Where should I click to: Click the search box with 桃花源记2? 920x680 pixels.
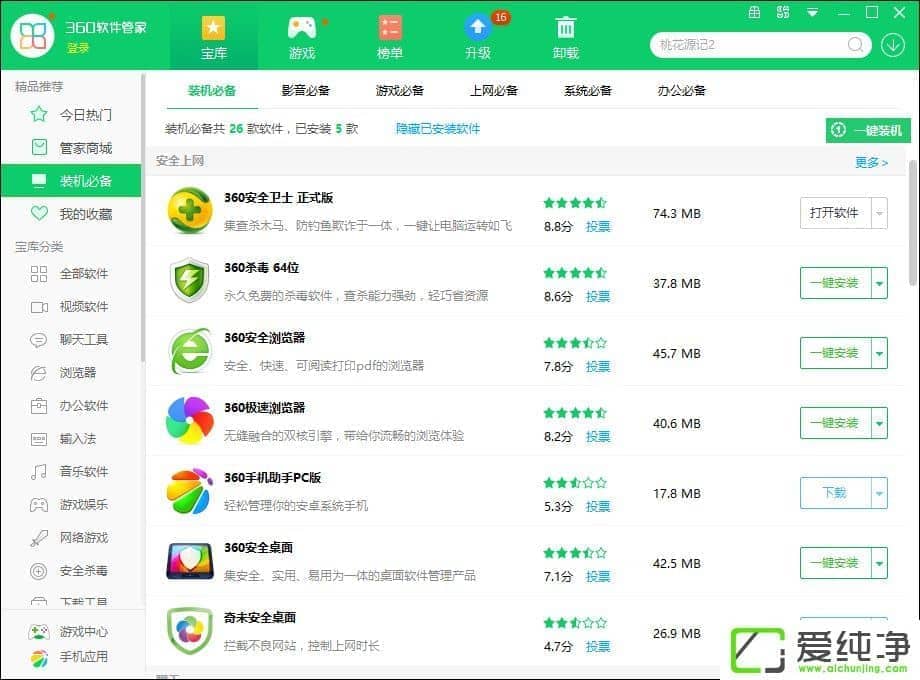(750, 45)
